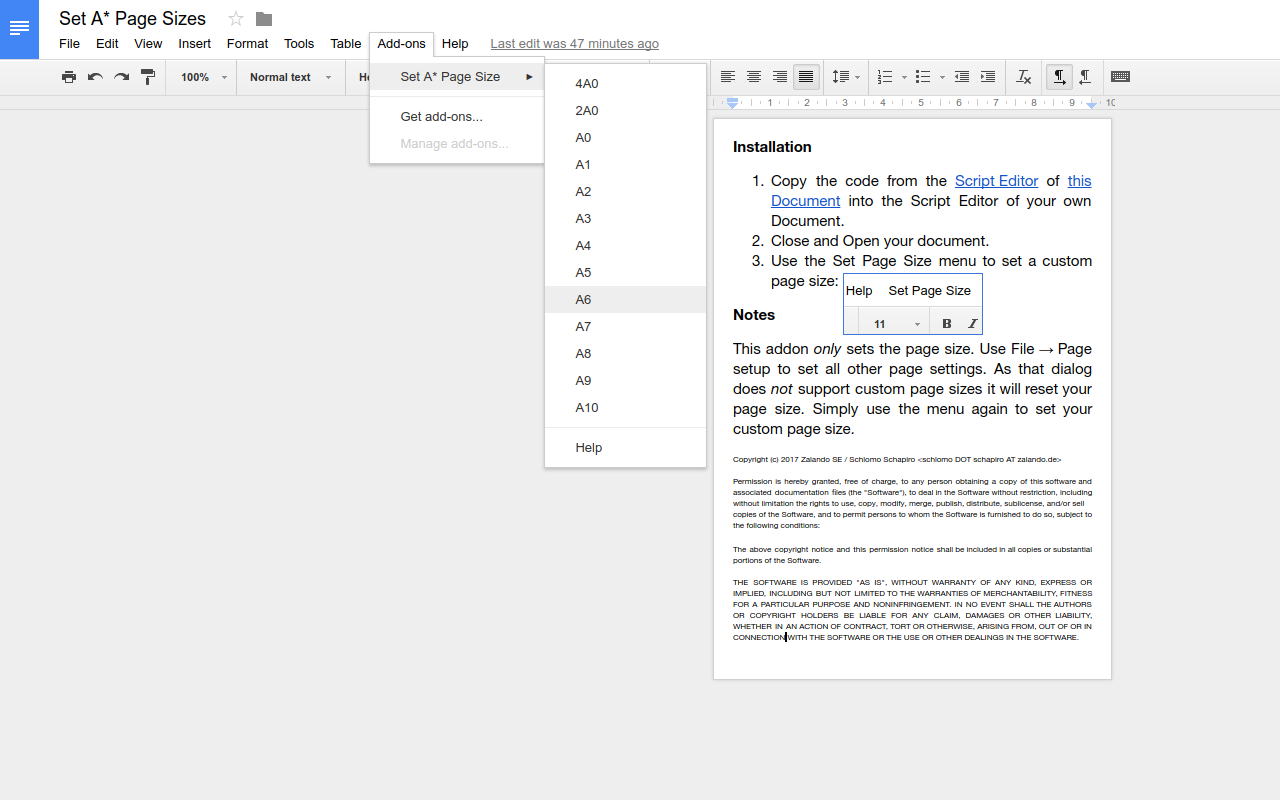Viewport: 1280px width, 800px height.
Task: Apply center text alignment
Action: point(753,77)
